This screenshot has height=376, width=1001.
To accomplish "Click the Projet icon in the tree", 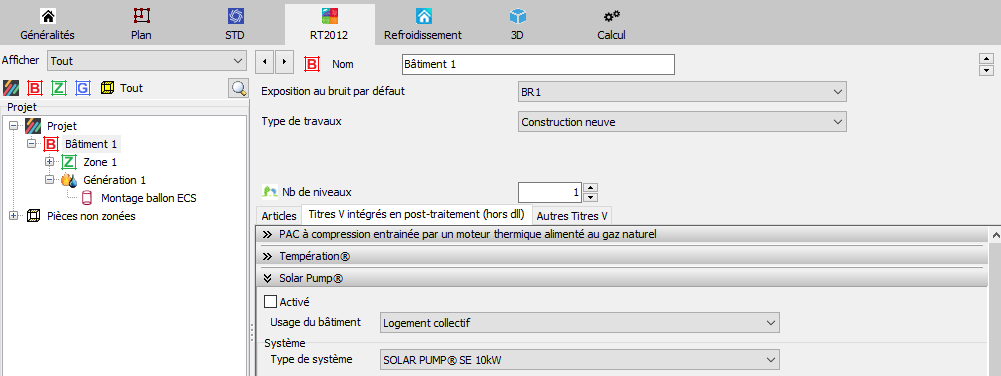I will [33, 126].
